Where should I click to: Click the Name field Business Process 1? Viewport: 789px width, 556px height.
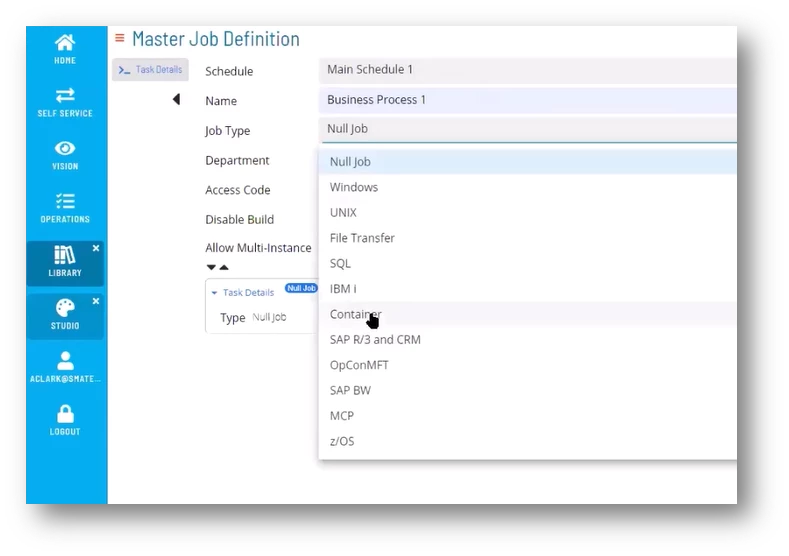[x=528, y=100]
